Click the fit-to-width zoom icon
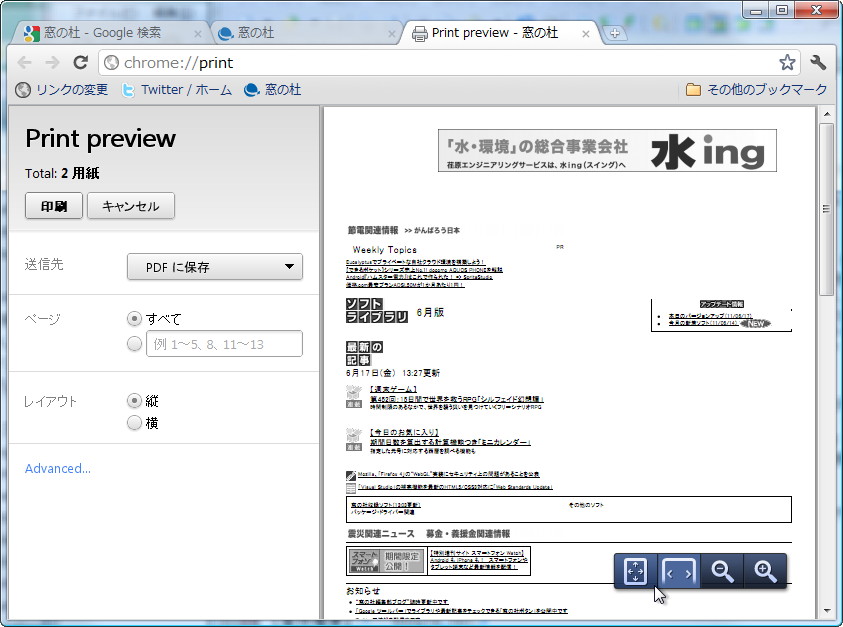This screenshot has width=843, height=627. point(678,571)
